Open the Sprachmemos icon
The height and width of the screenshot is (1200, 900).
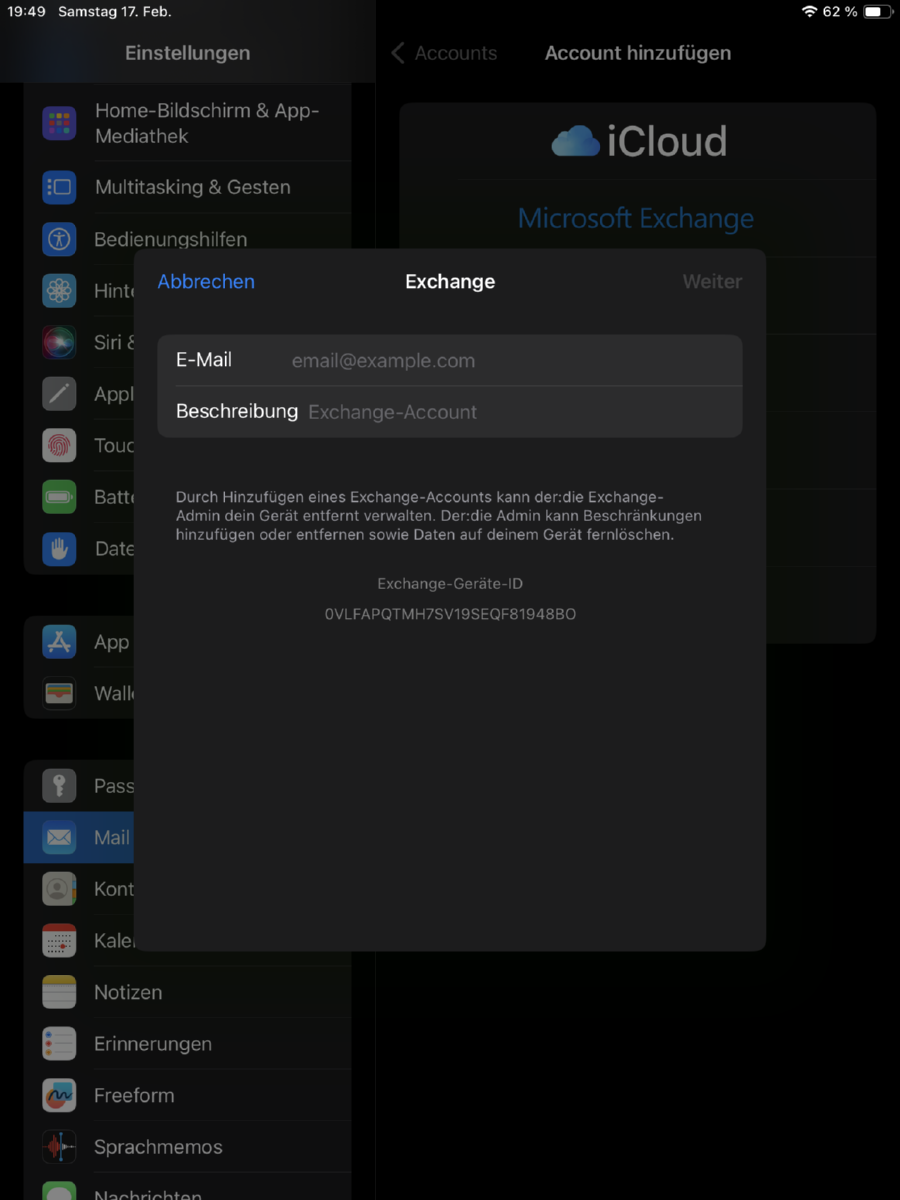[60, 1147]
